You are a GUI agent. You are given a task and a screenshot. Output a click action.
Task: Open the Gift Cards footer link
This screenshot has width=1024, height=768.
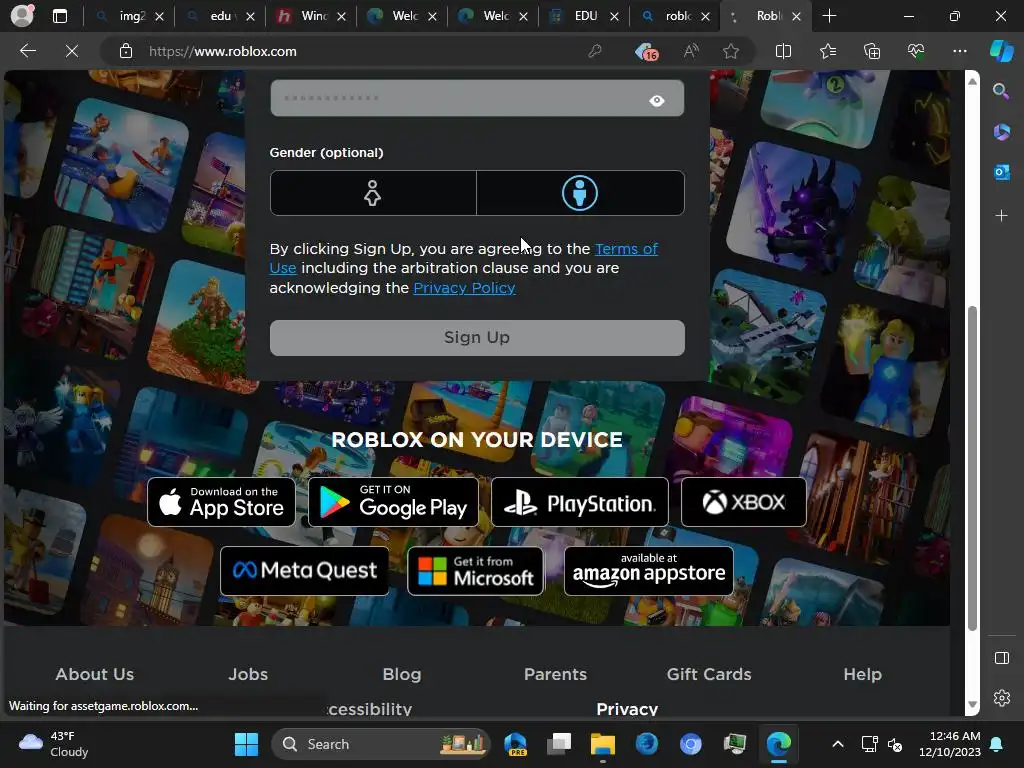pos(709,674)
